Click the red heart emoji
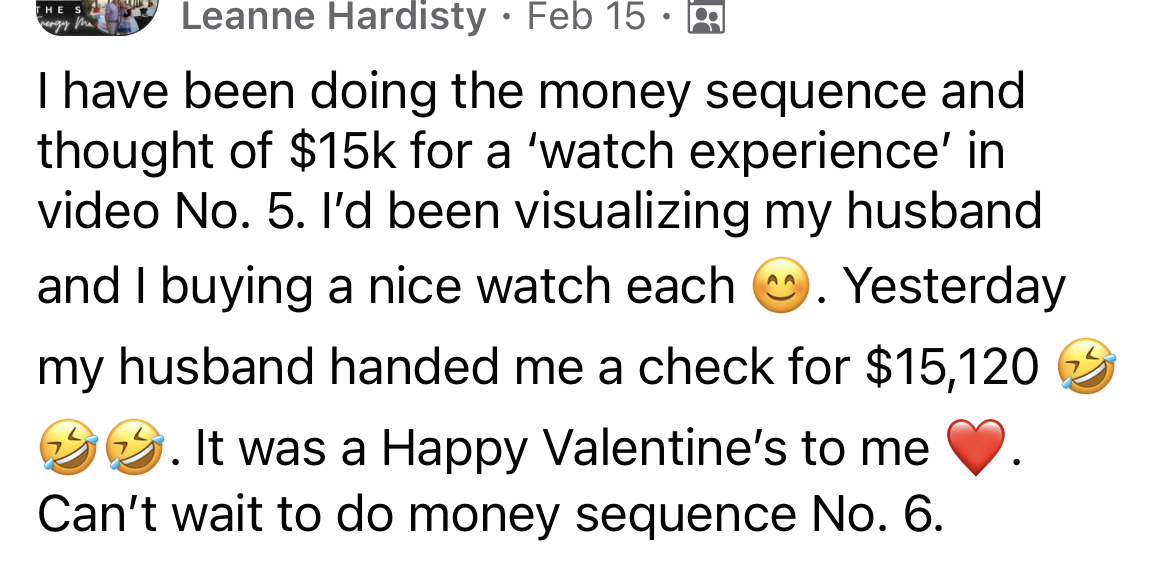Image resolution: width=1170 pixels, height=569 pixels. [973, 449]
